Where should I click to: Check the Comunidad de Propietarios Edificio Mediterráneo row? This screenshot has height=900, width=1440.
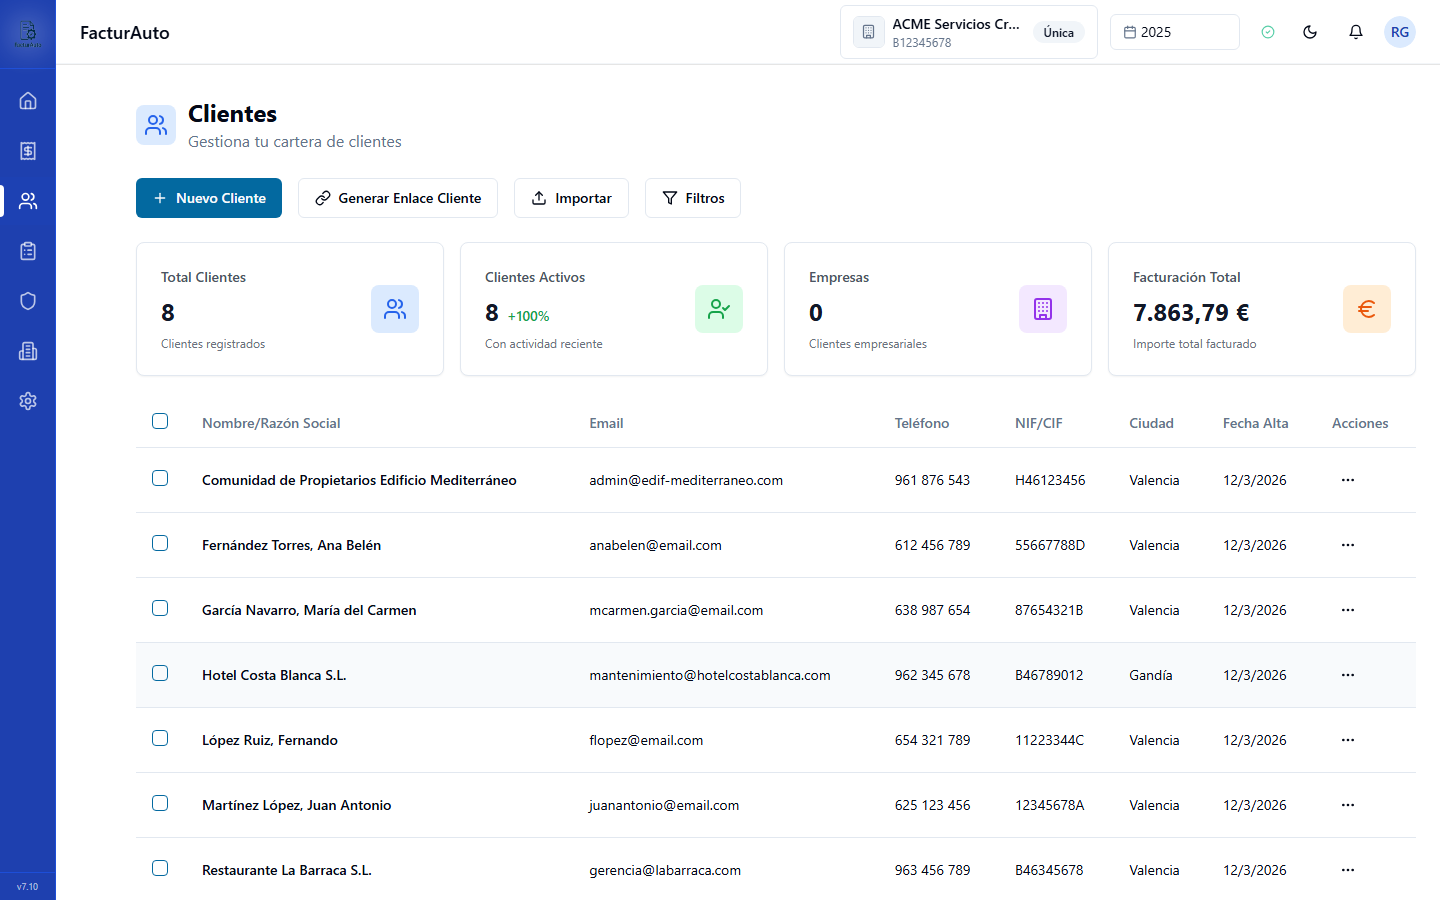pos(160,478)
